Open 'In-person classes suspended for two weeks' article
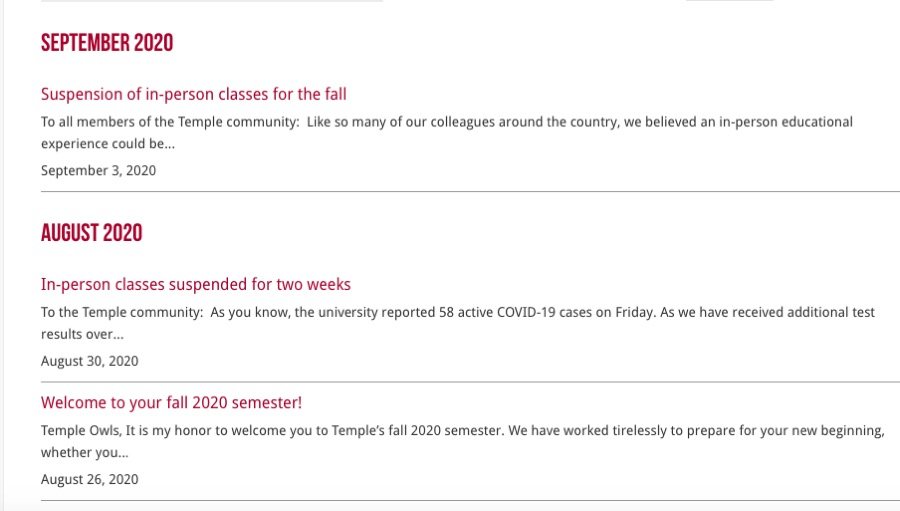 [195, 284]
